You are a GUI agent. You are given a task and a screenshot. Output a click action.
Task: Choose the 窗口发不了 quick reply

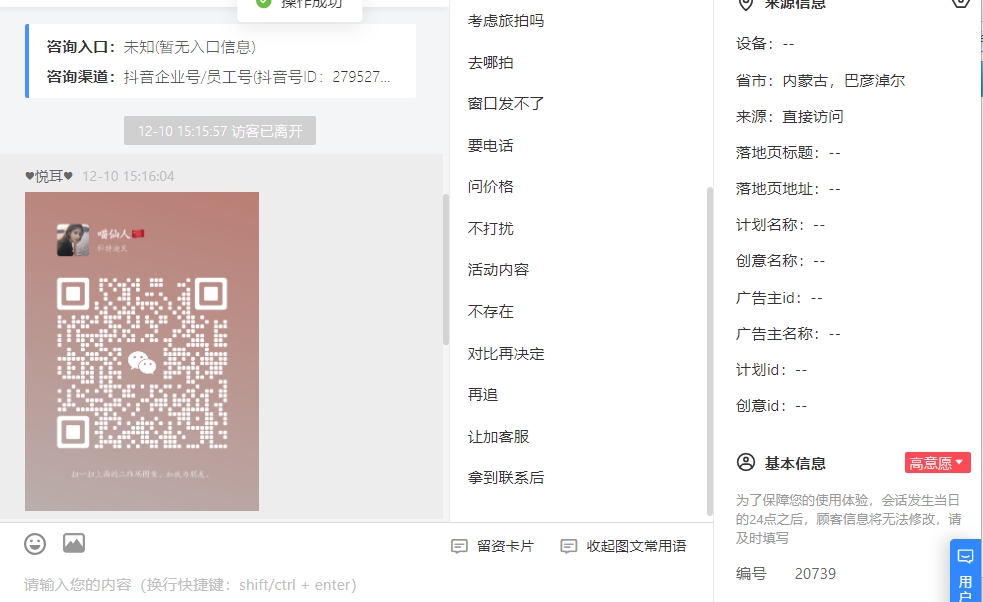point(506,103)
